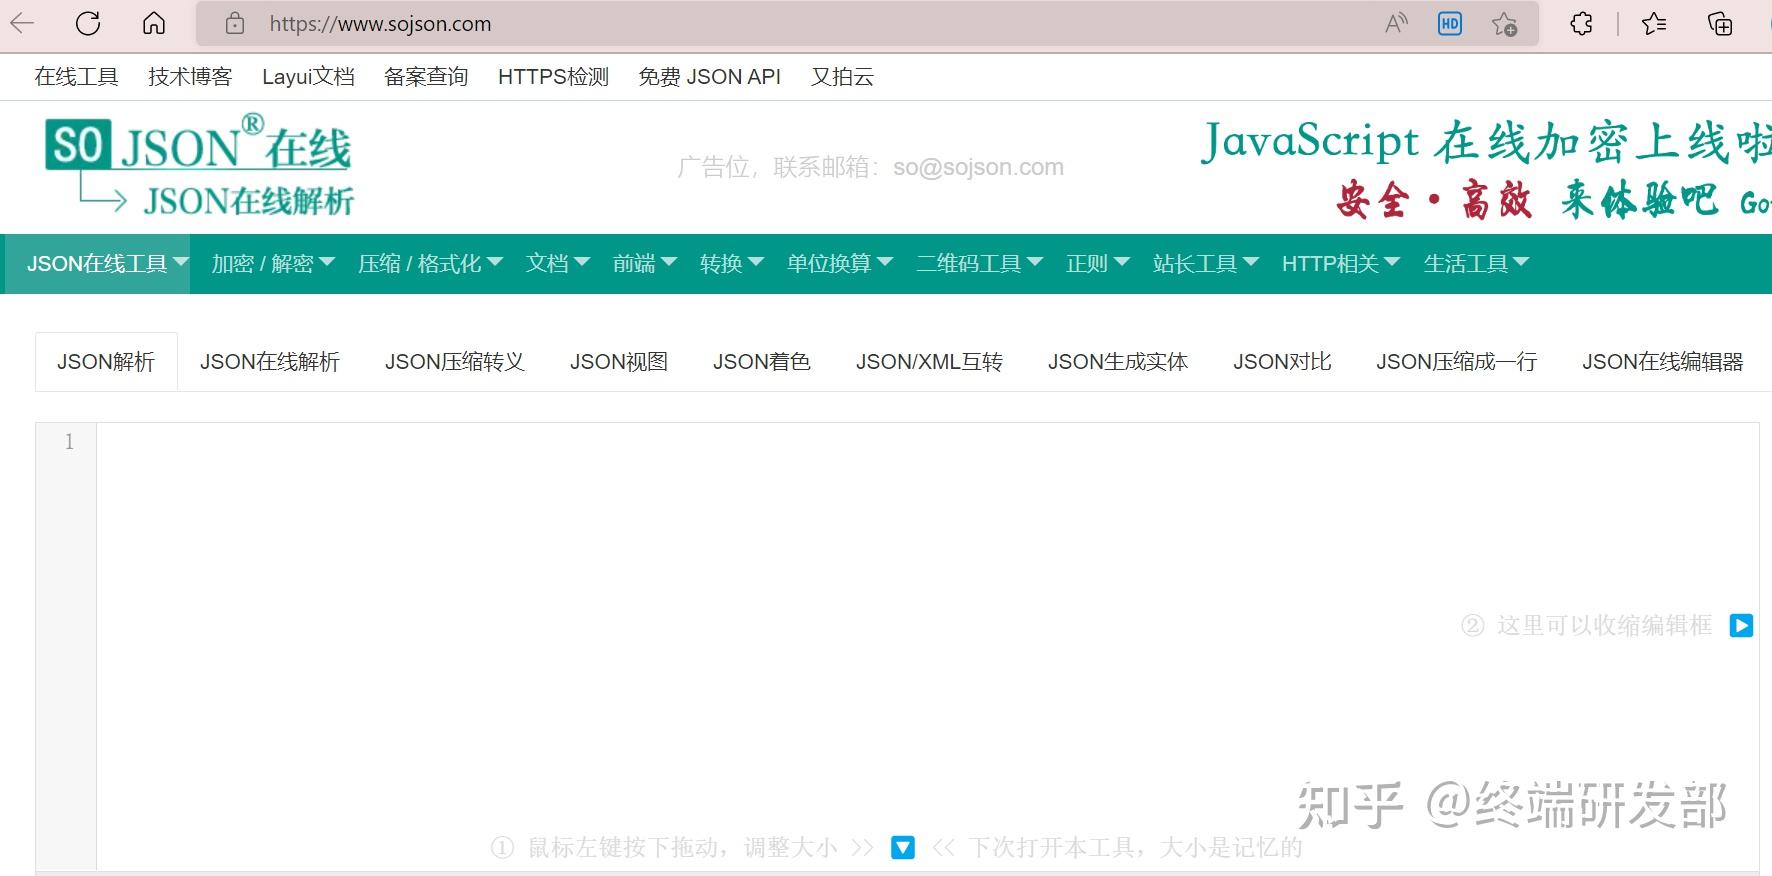Image resolution: width=1772 pixels, height=876 pixels.
Task: Switch to the JSON生成实体 tab
Action: 1118,362
